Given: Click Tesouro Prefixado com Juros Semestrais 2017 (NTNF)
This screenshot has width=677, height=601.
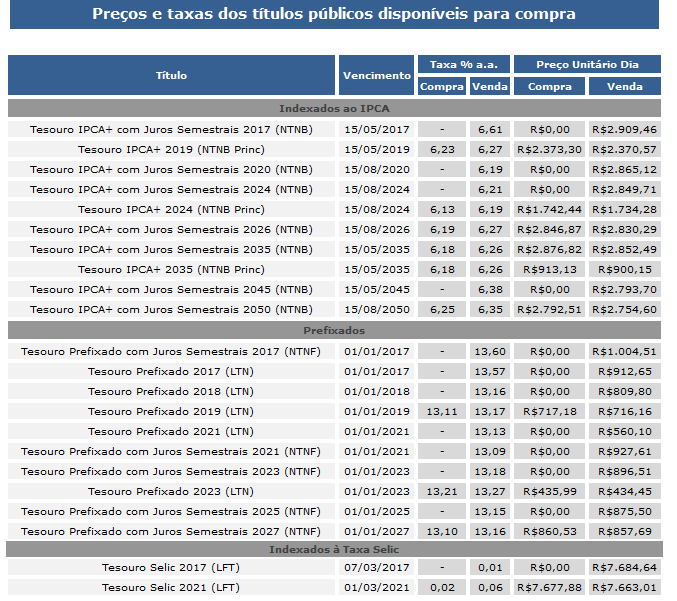Looking at the screenshot, I should [x=171, y=351].
